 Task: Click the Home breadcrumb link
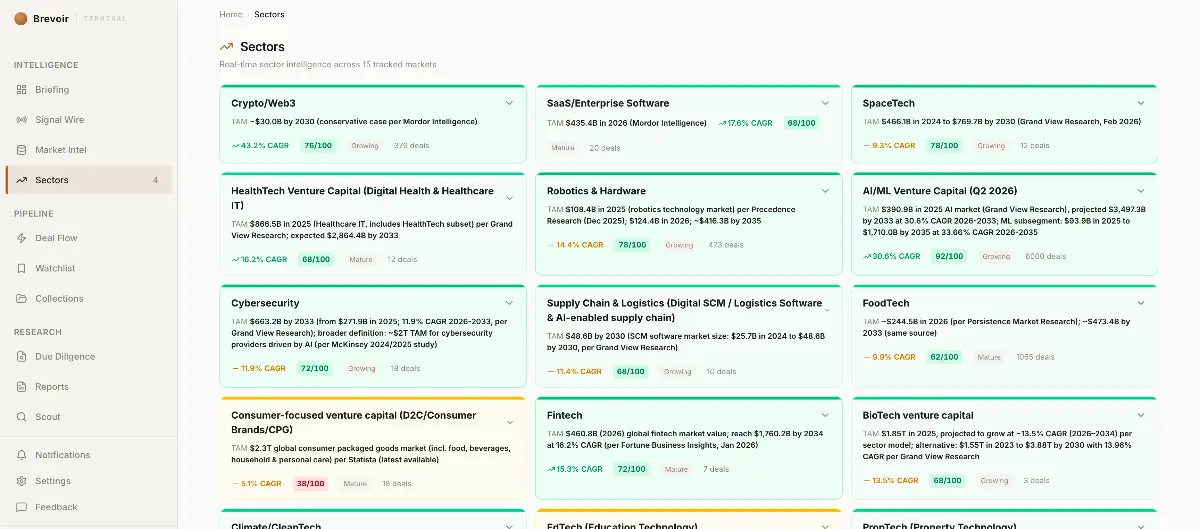(x=230, y=14)
